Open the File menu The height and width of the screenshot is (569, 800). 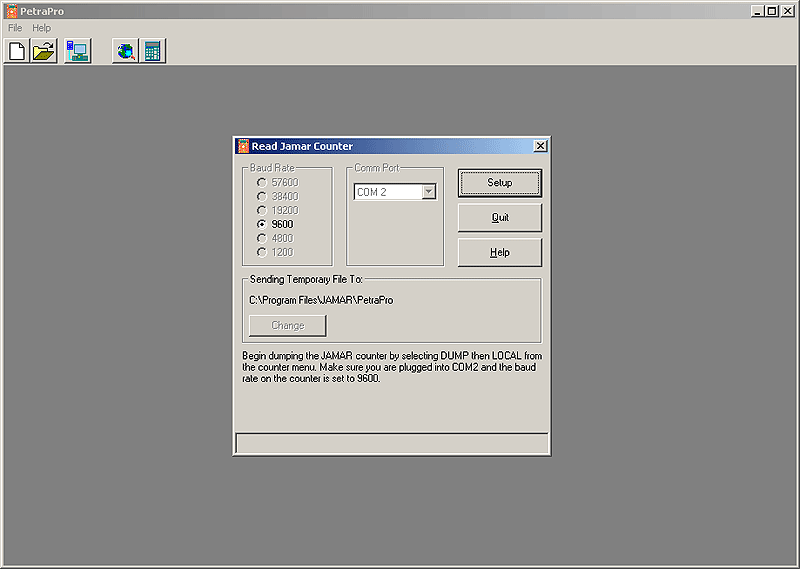tap(15, 28)
